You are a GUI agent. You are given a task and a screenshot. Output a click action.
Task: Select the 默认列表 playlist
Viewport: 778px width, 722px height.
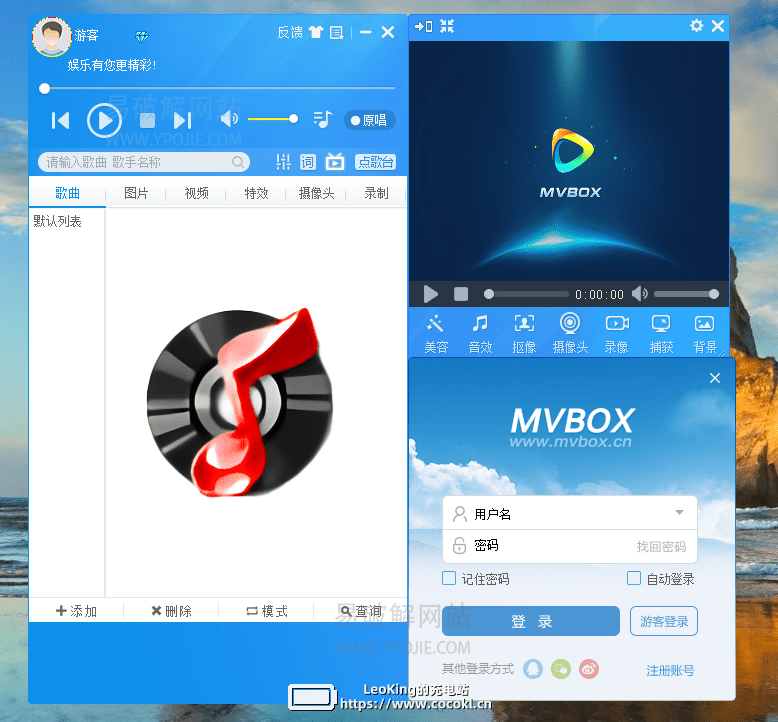pos(58,221)
